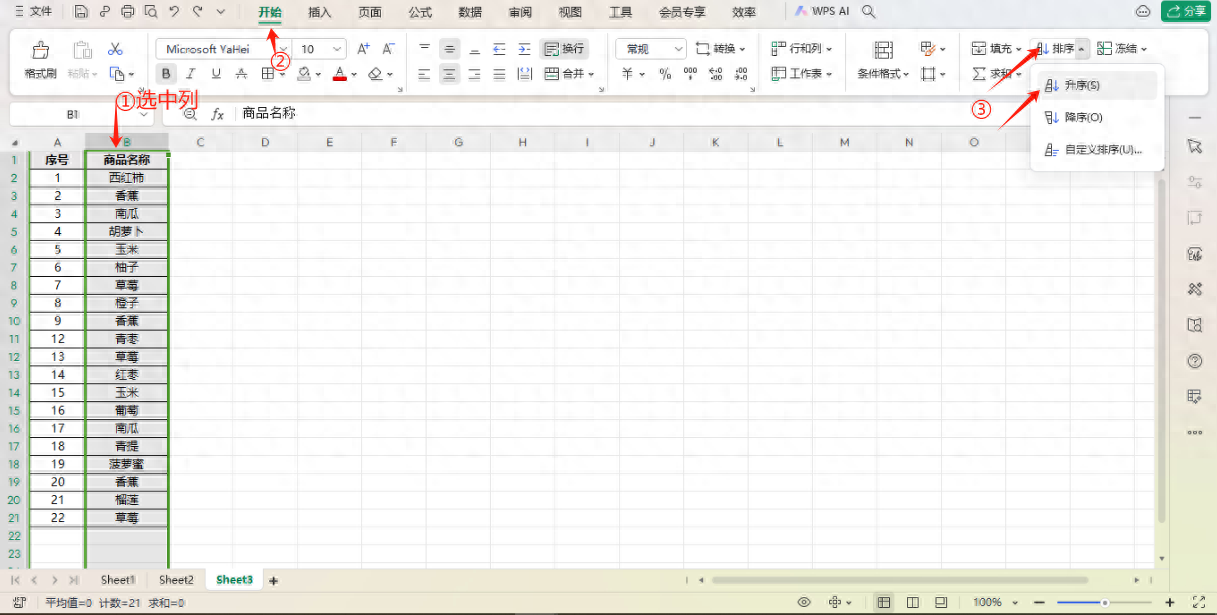Click the Share (分享) button
Viewport: 1217px width, 615px height.
(x=1186, y=12)
